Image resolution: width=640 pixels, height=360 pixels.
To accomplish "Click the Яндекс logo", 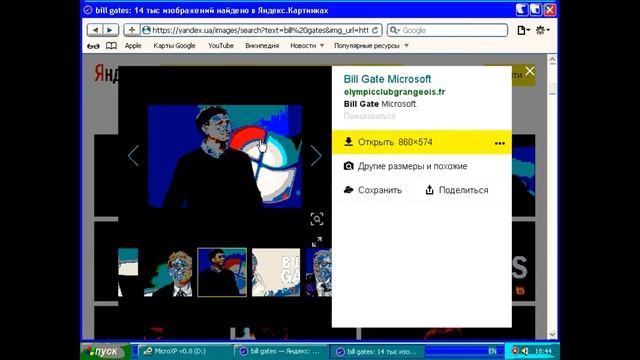I will click(107, 74).
